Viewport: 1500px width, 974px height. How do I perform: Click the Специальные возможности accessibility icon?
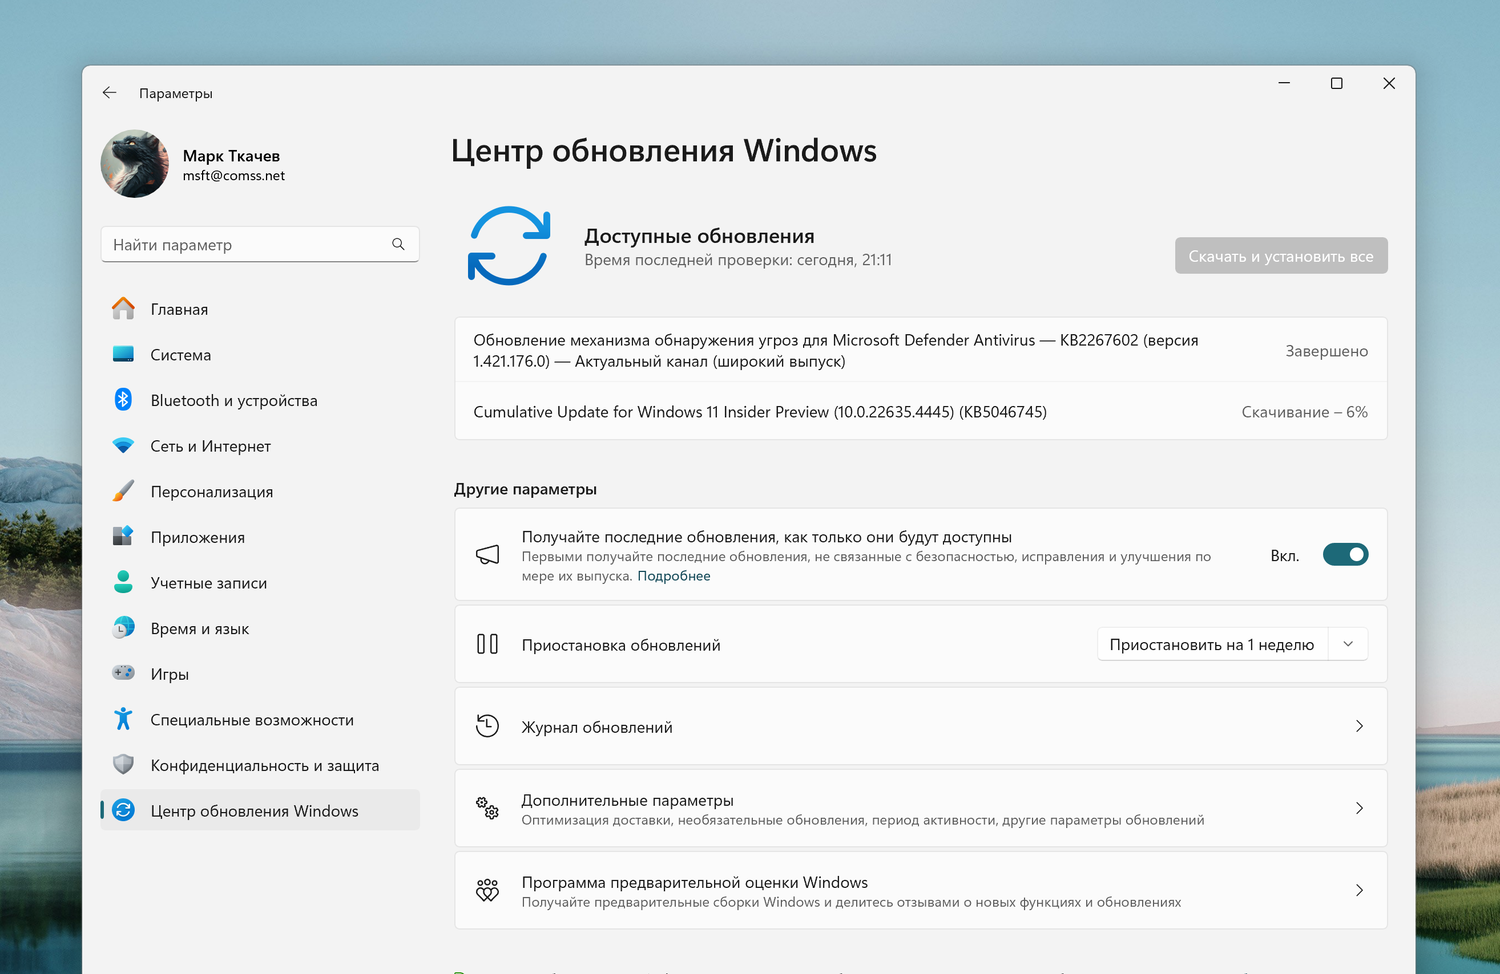[123, 719]
